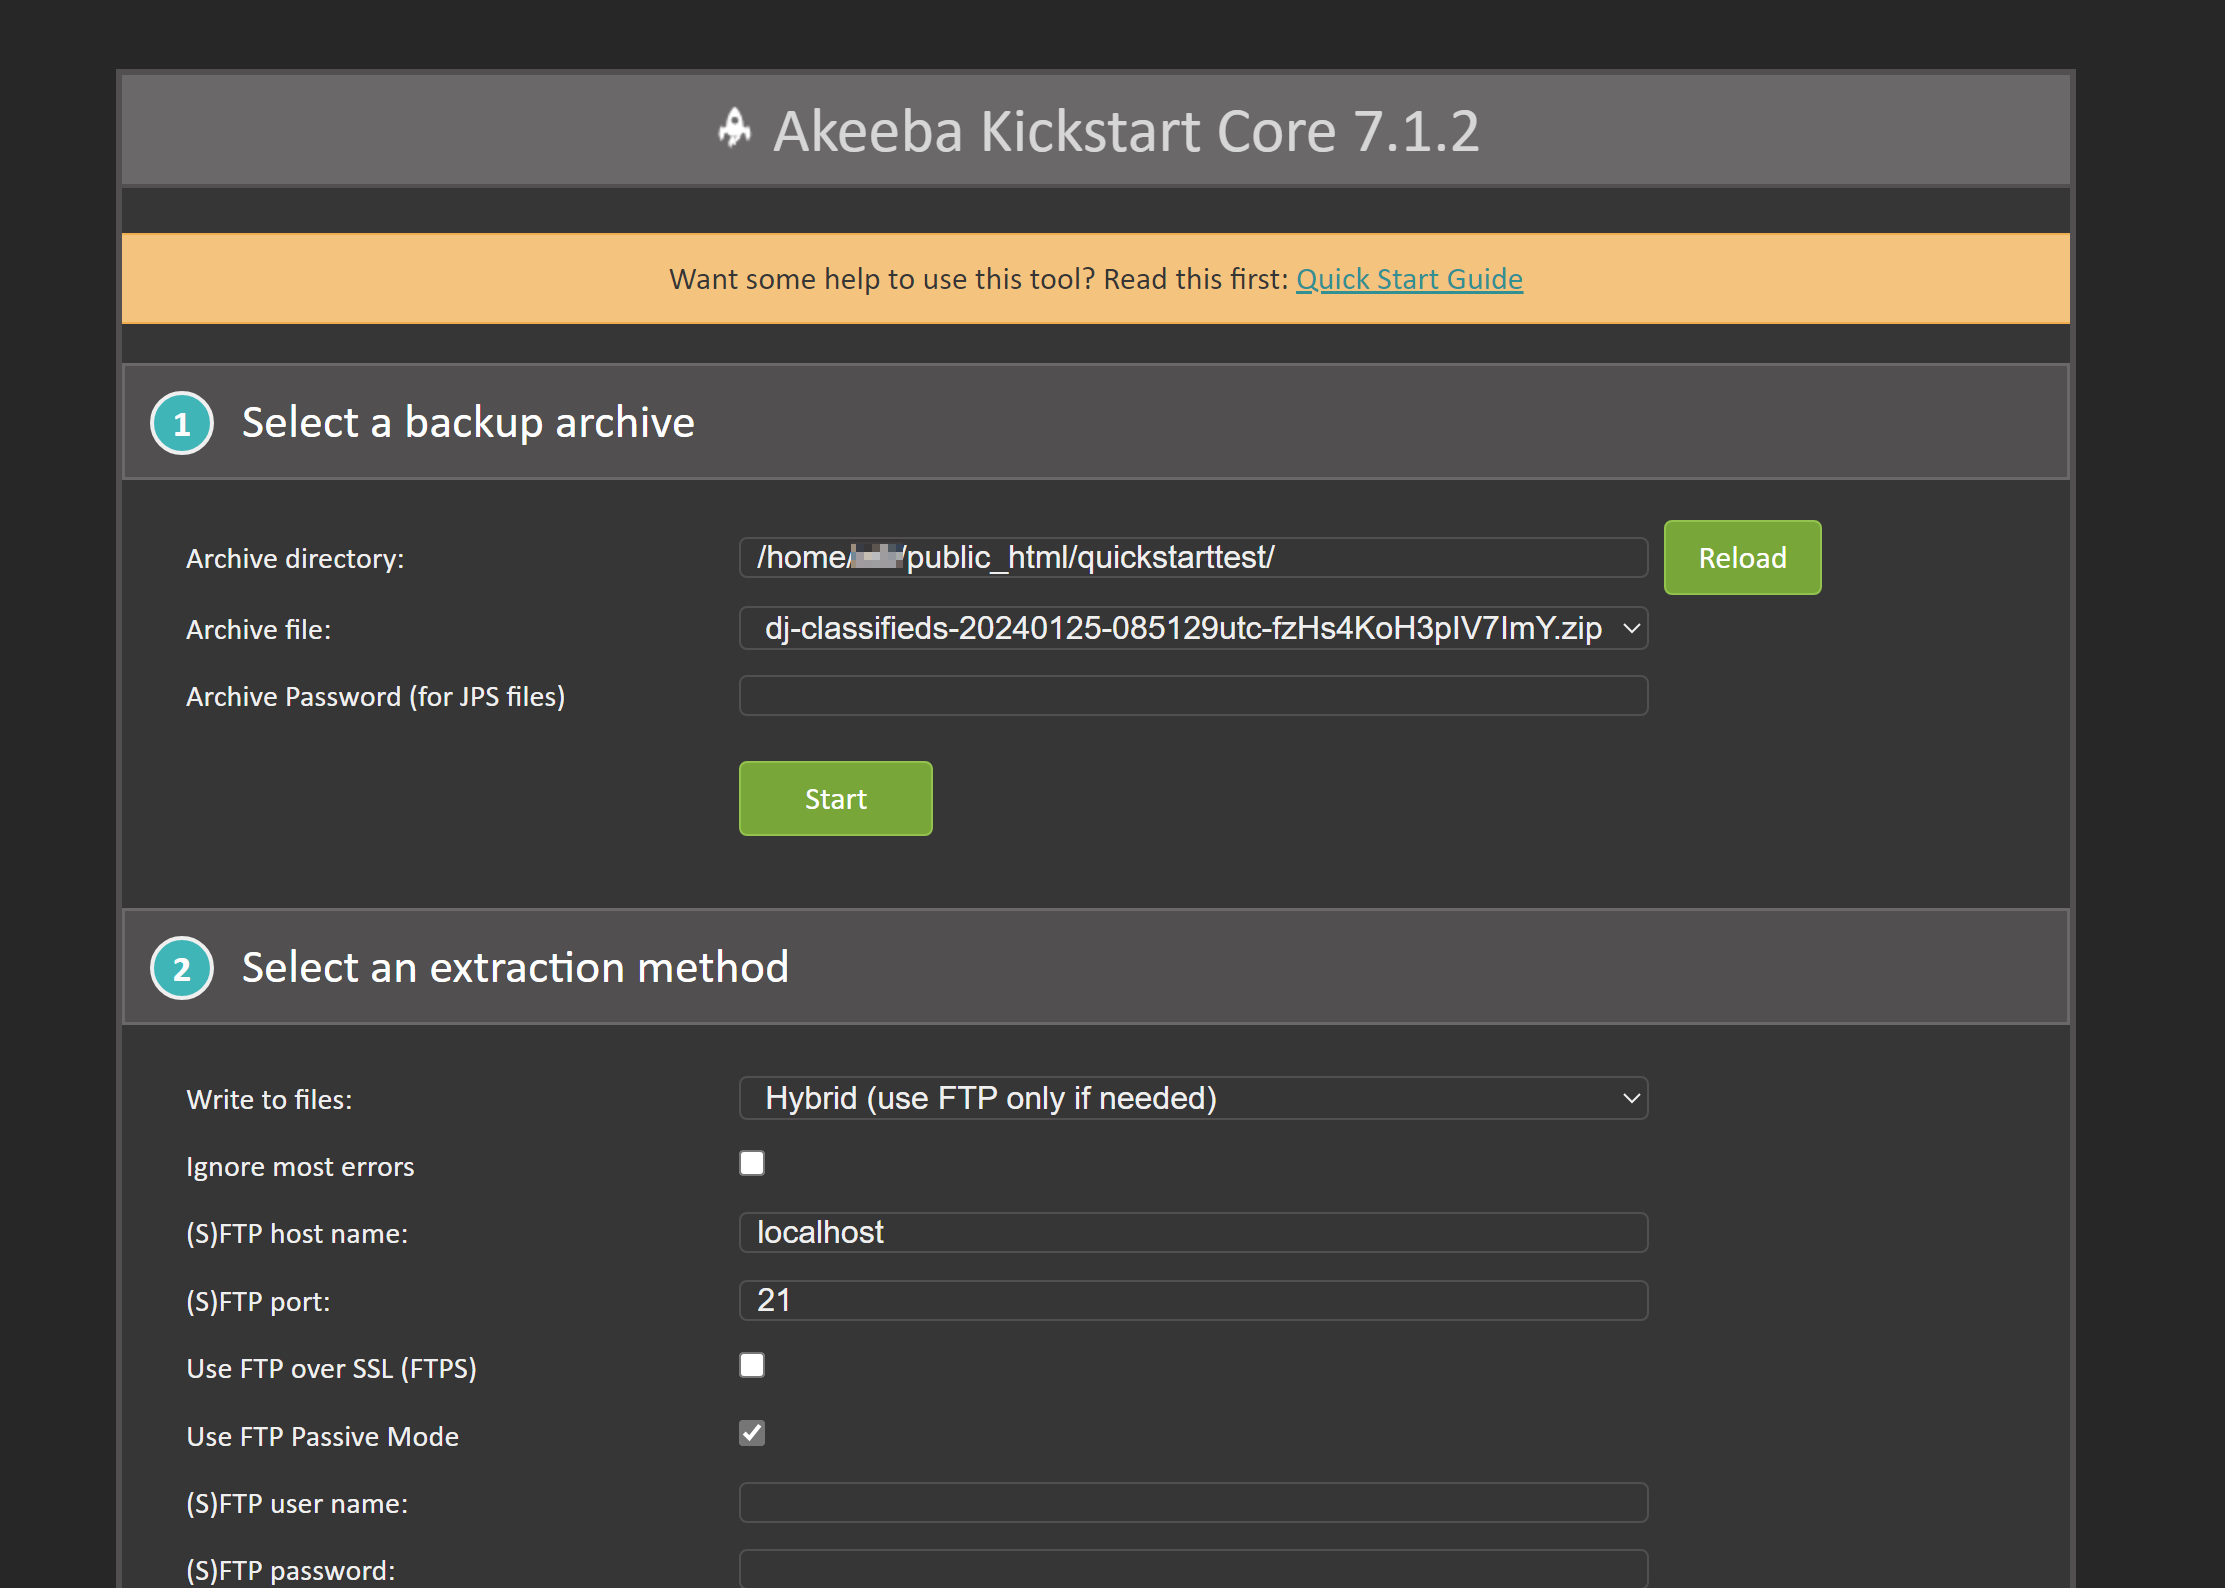Click the Select an extraction method heading
Image resolution: width=2225 pixels, height=1588 pixels.
515,967
